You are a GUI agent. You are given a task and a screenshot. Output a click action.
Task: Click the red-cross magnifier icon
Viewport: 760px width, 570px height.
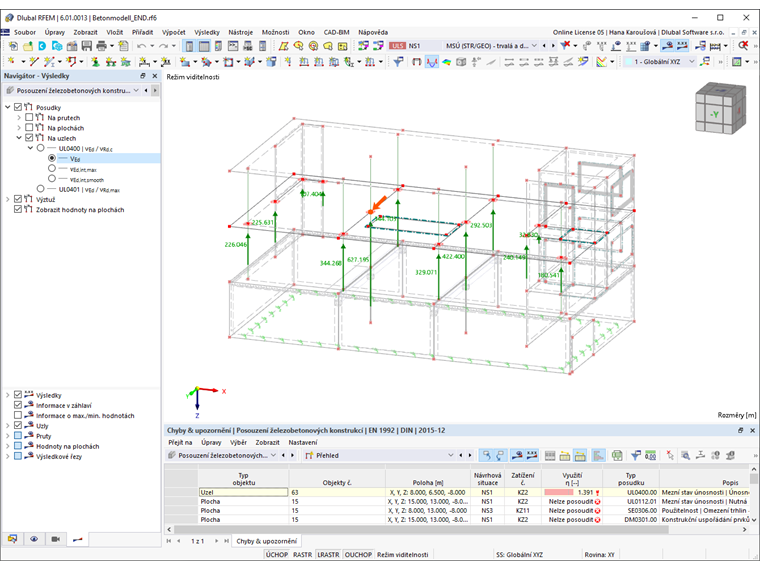[743, 46]
